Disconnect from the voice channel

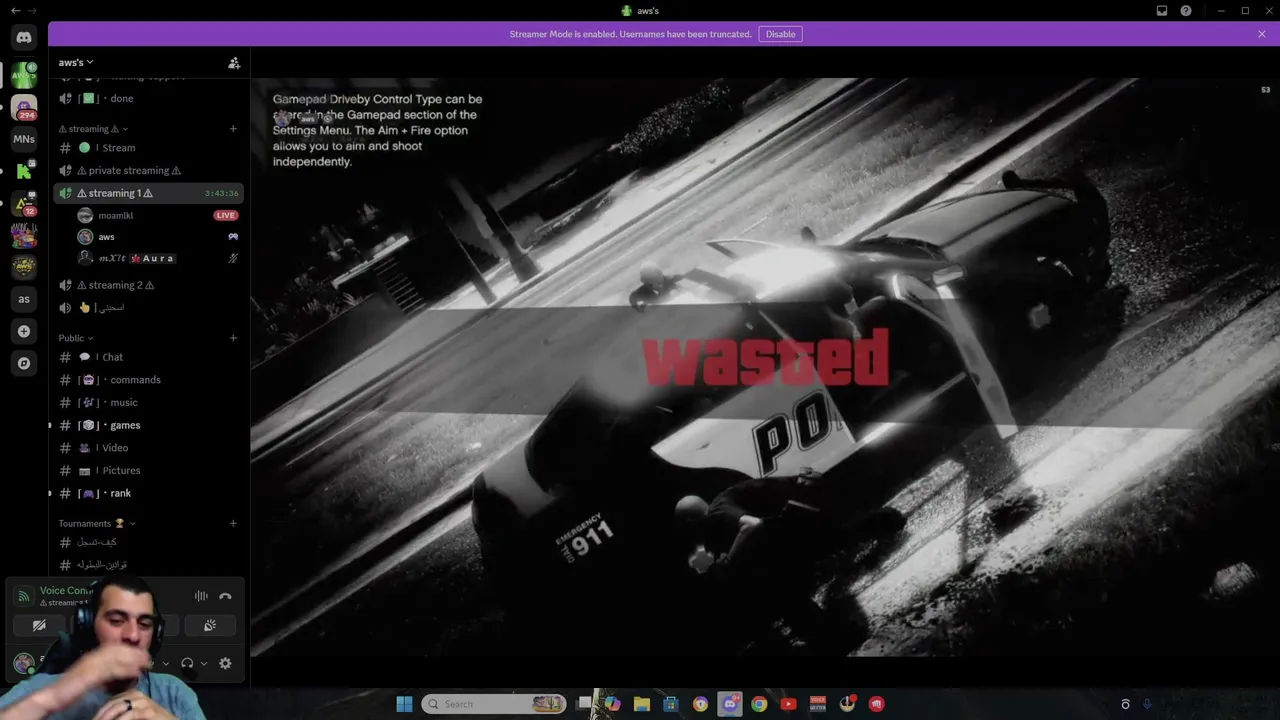click(x=225, y=596)
